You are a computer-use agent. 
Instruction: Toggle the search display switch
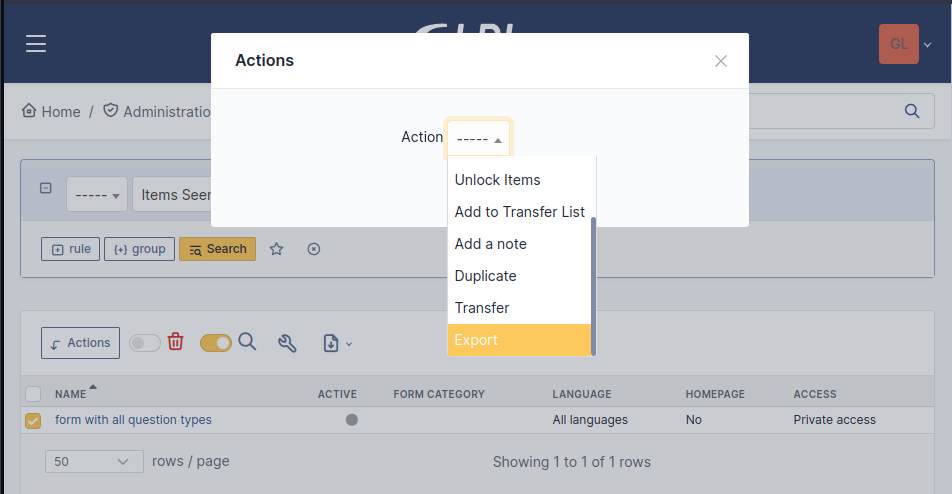pos(216,343)
